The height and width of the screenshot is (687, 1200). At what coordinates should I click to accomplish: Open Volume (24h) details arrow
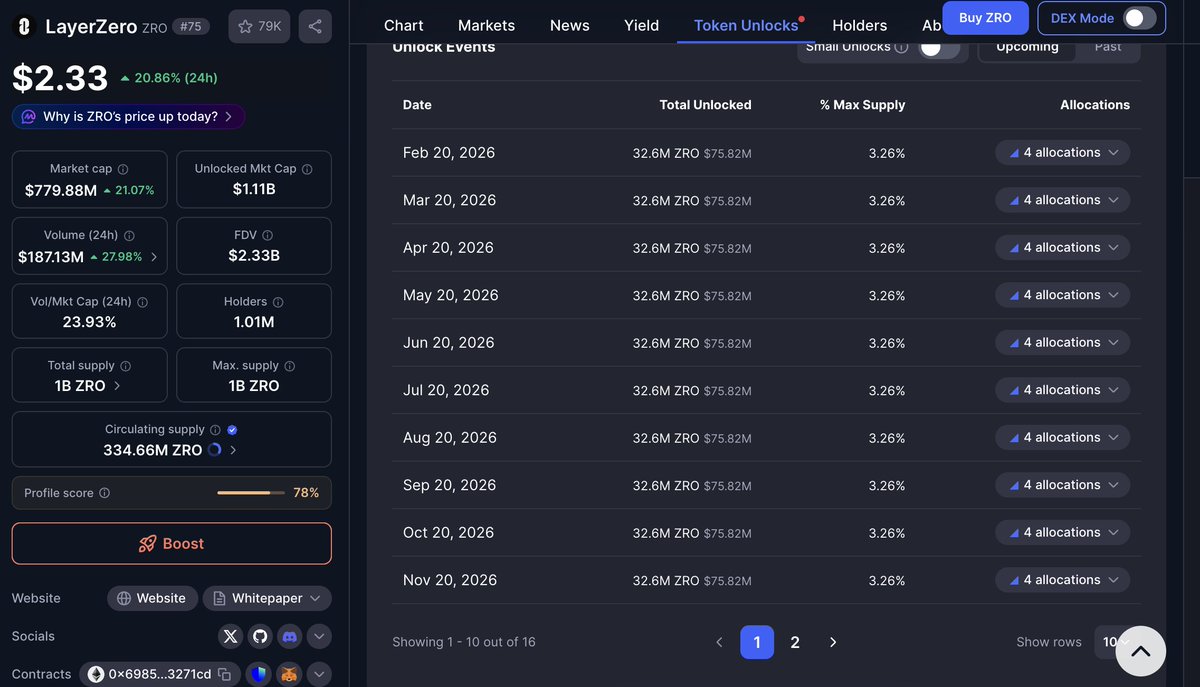point(153,257)
